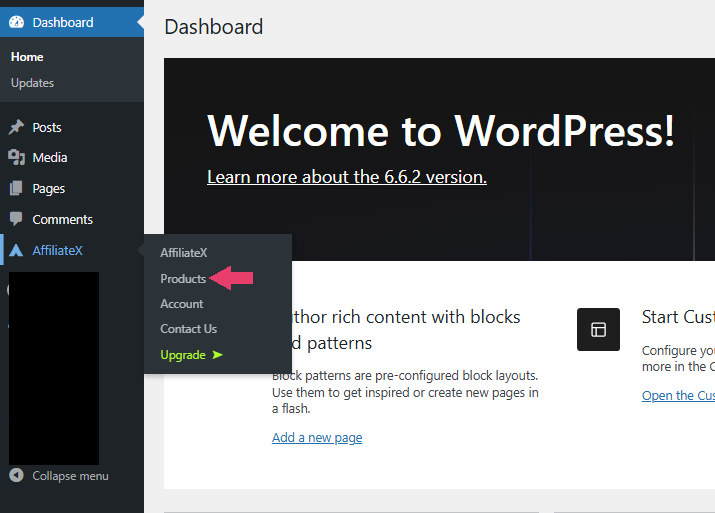Choose Products in AffiliateX submenu
The height and width of the screenshot is (513, 715).
click(x=183, y=279)
